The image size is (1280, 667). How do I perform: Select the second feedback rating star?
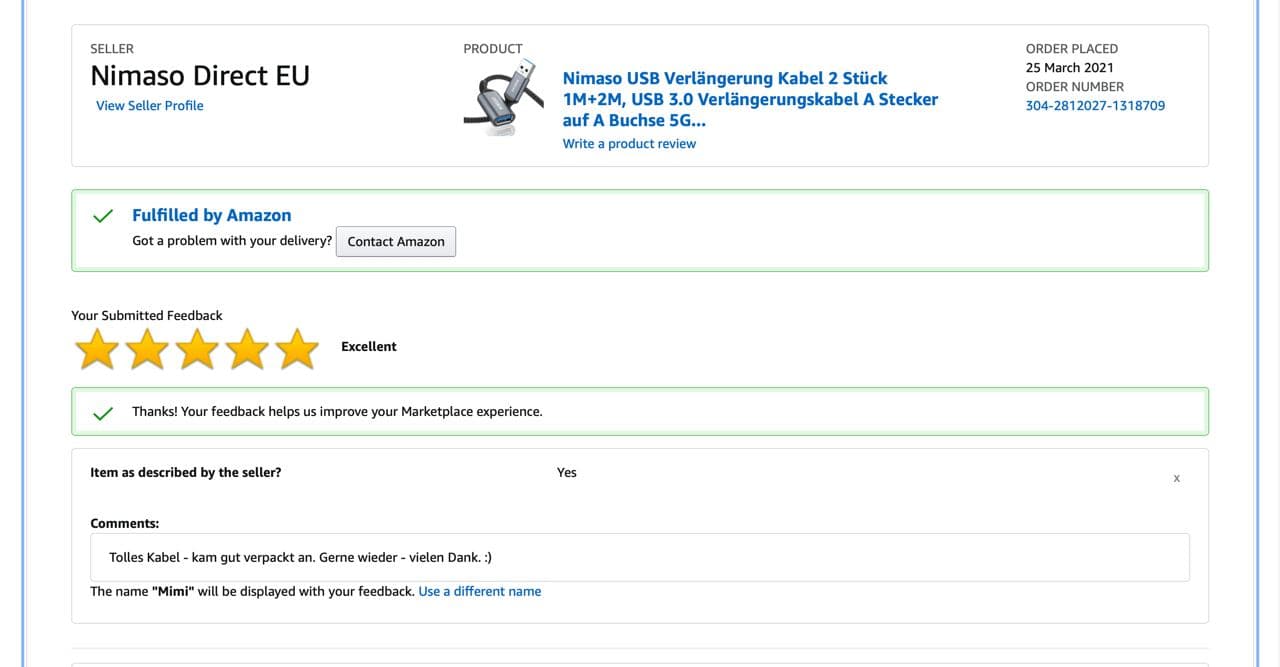click(x=147, y=349)
